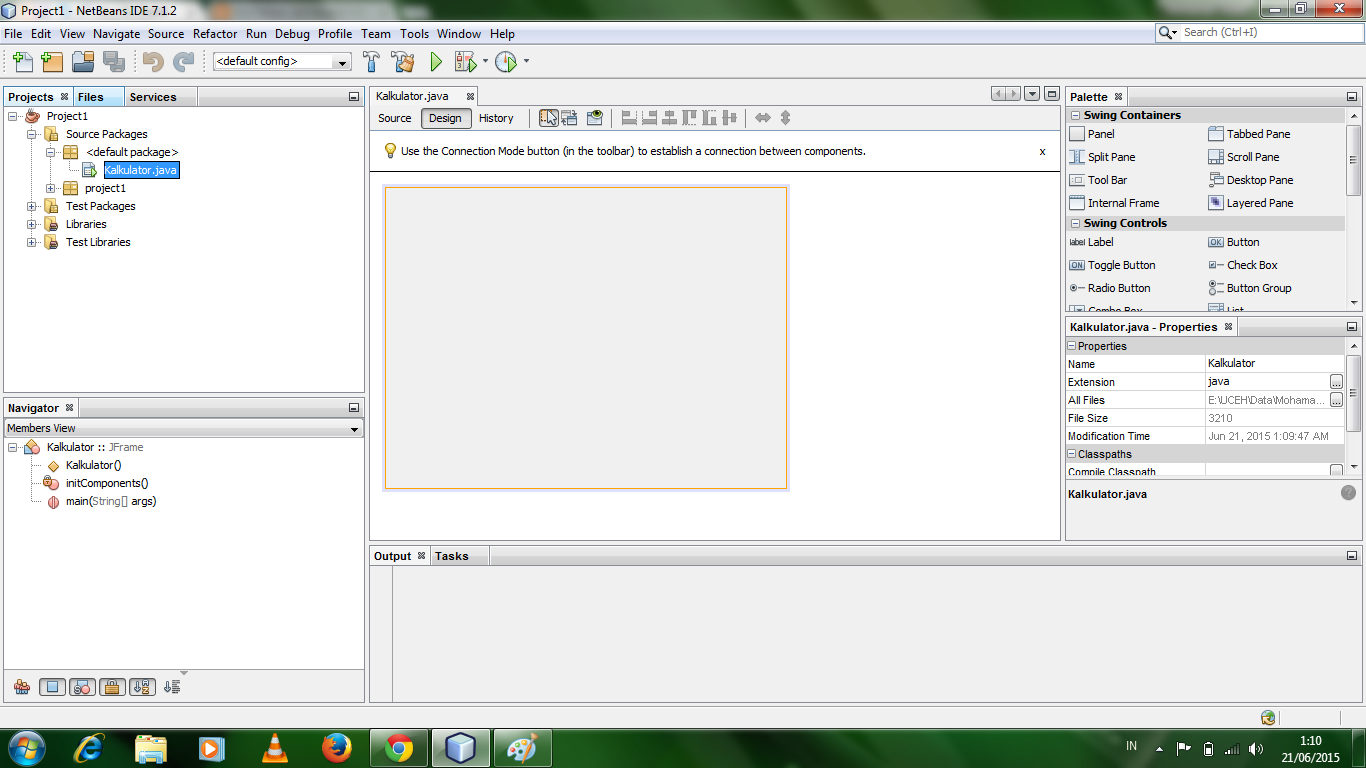Click the Show Inherited Members icon in Navigator

coord(21,687)
